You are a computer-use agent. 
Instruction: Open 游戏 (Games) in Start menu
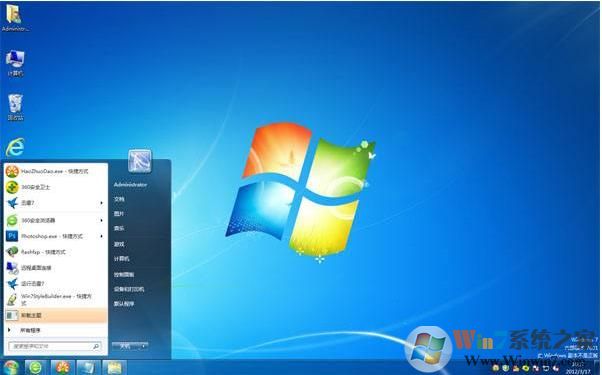119,244
